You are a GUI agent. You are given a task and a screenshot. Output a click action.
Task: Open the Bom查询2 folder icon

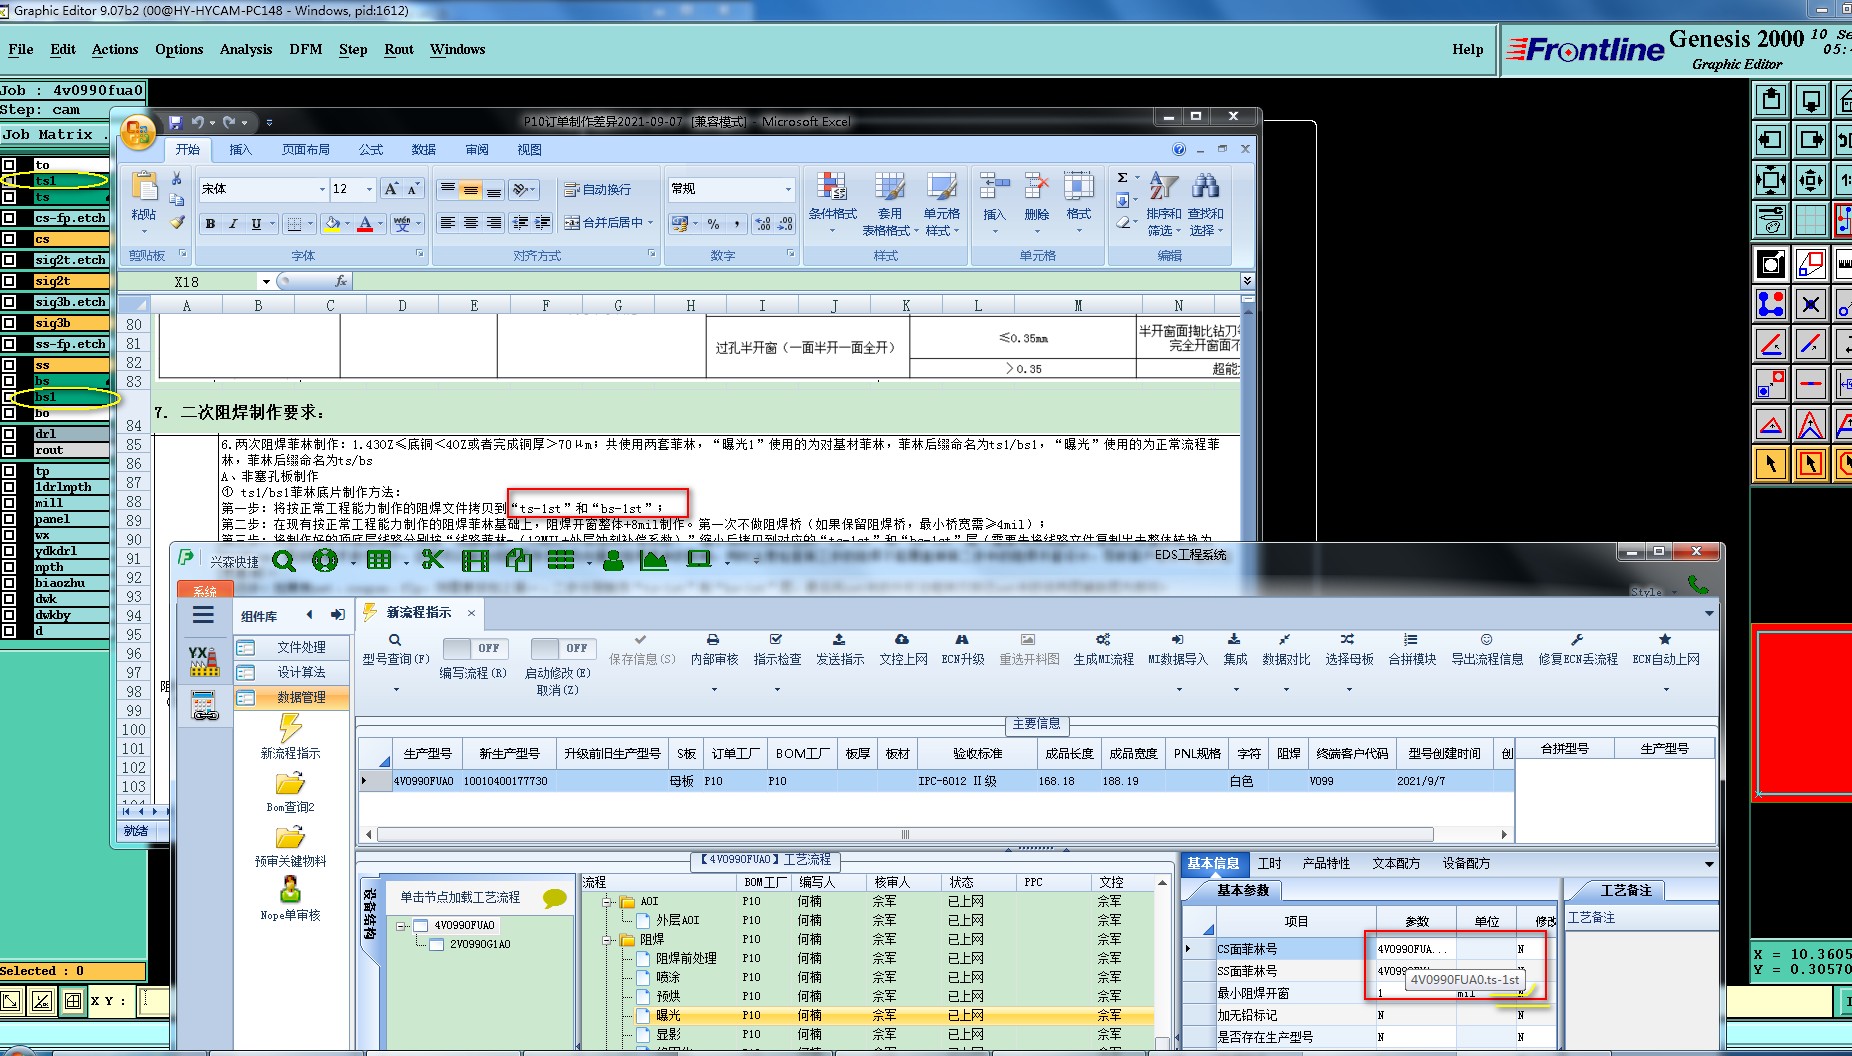[x=290, y=783]
